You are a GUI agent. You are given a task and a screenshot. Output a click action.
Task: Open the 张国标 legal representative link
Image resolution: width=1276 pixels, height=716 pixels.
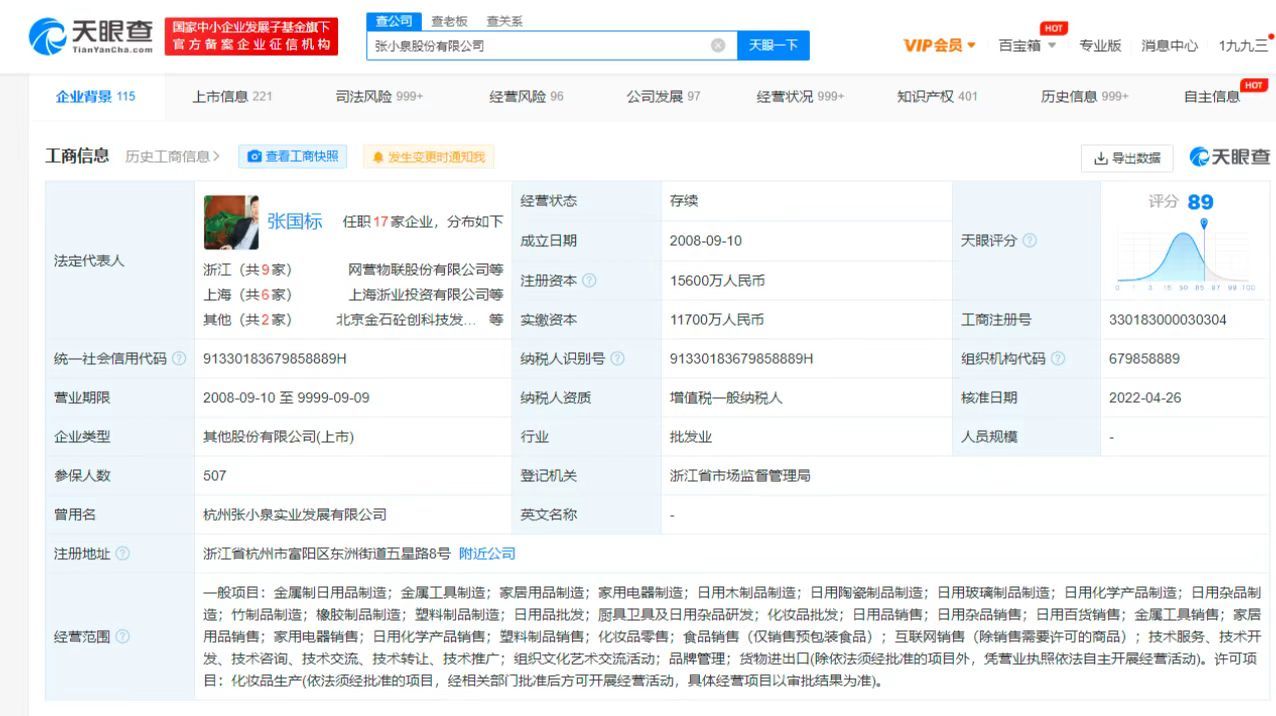pos(294,221)
